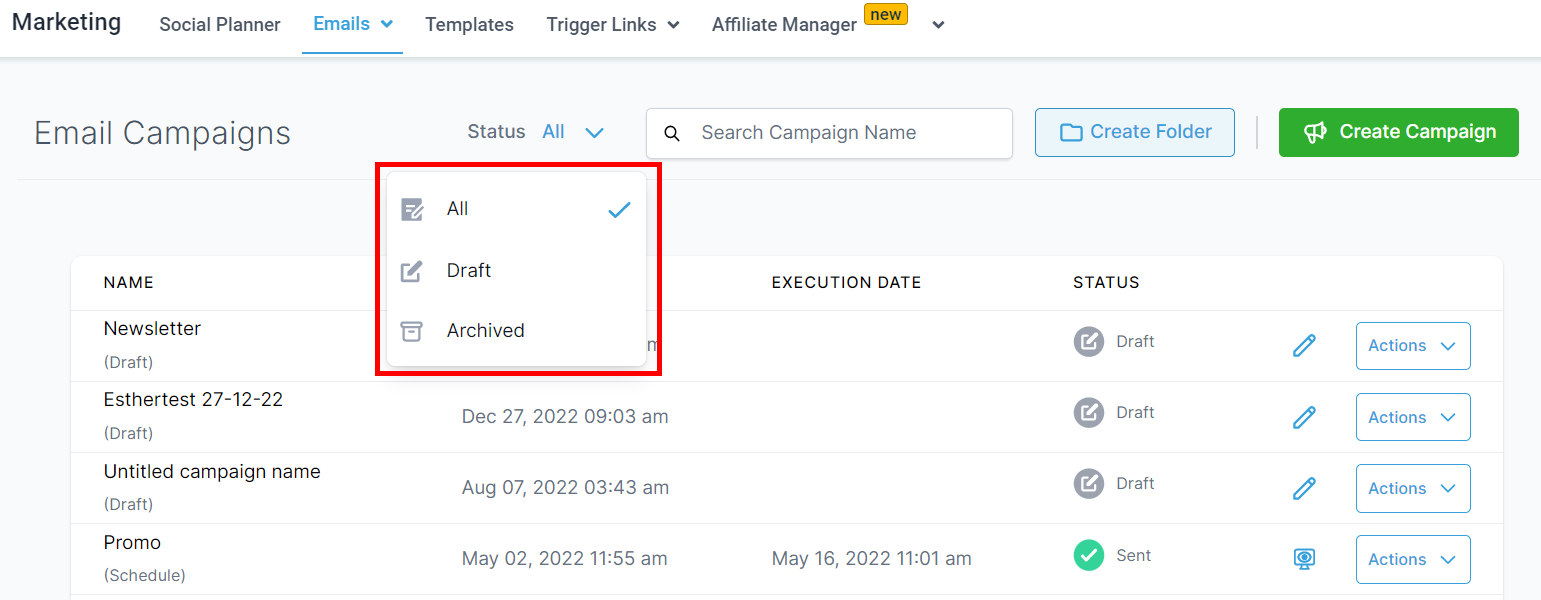Focus the Search Campaign Name field
1541x600 pixels.
click(840, 133)
